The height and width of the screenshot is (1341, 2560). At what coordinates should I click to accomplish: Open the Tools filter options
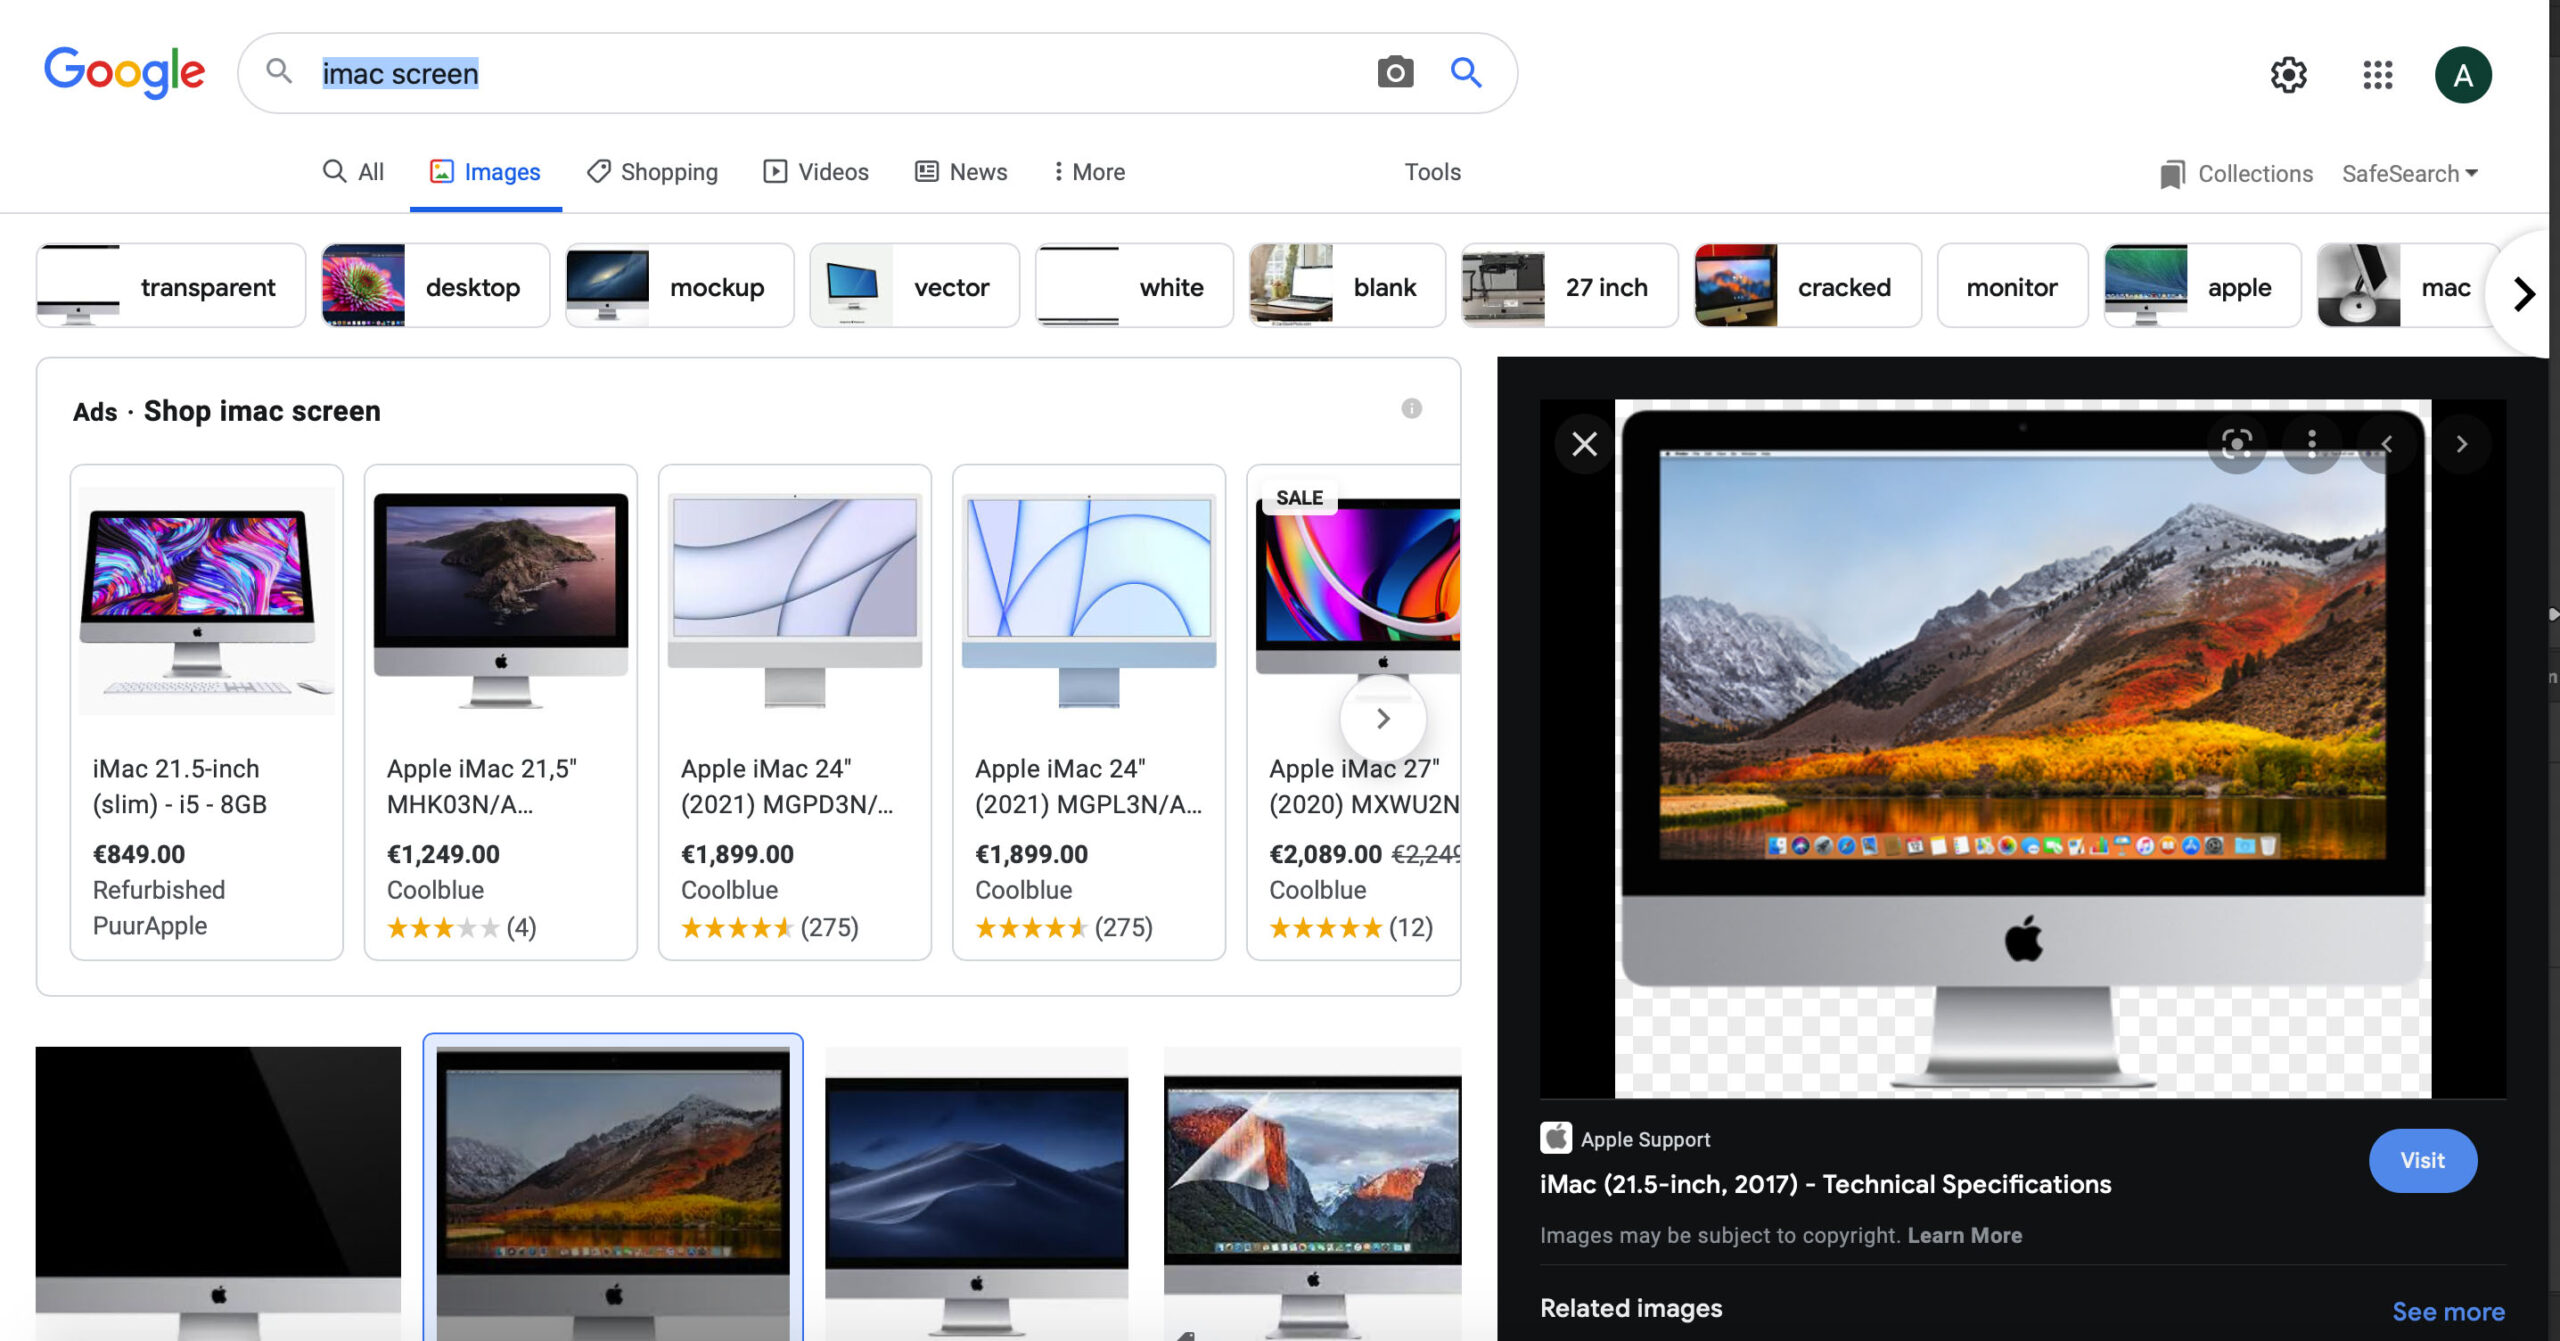coord(1432,172)
